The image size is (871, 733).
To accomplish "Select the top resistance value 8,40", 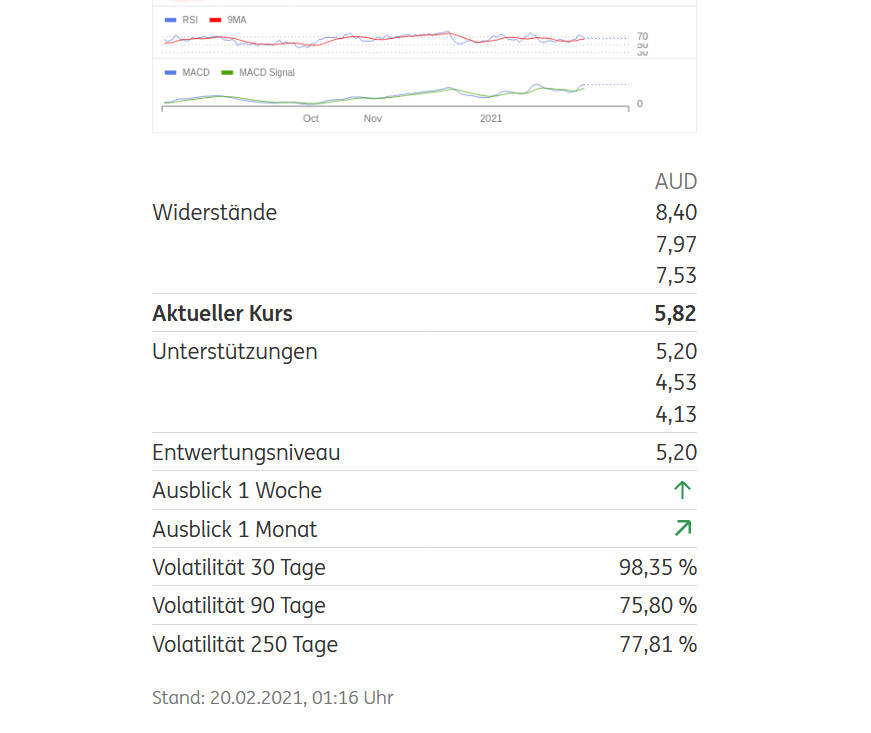I will coord(677,212).
